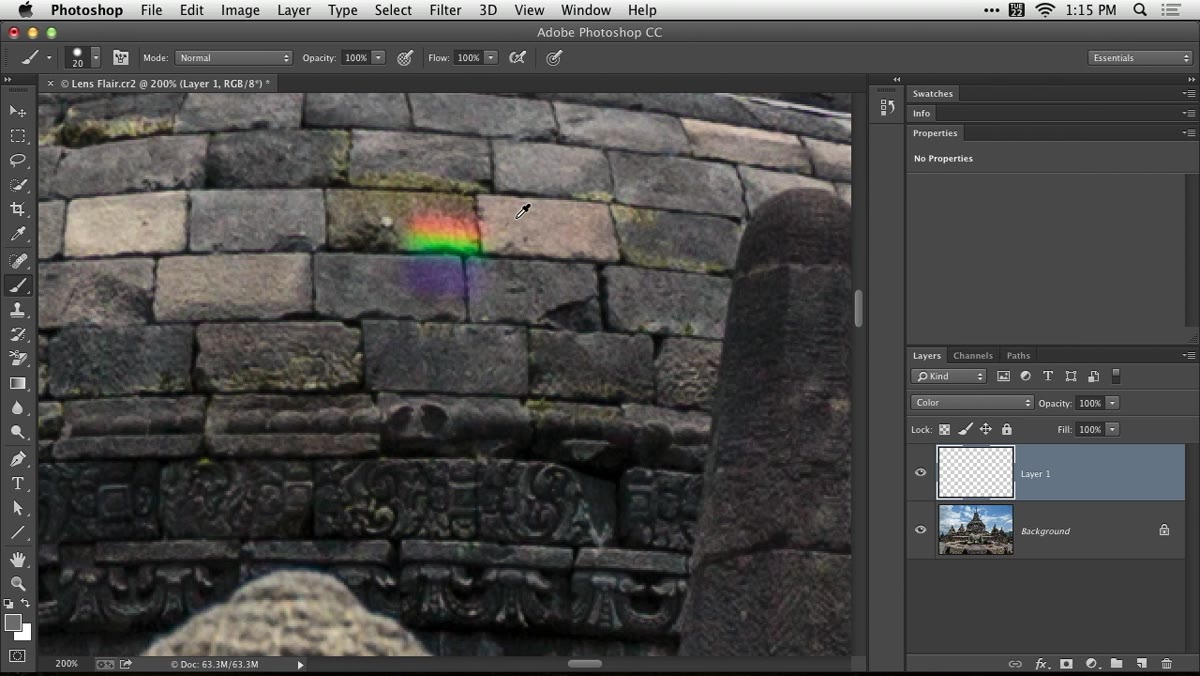Select the Clone Stamp tool
The height and width of the screenshot is (676, 1200).
coord(18,310)
